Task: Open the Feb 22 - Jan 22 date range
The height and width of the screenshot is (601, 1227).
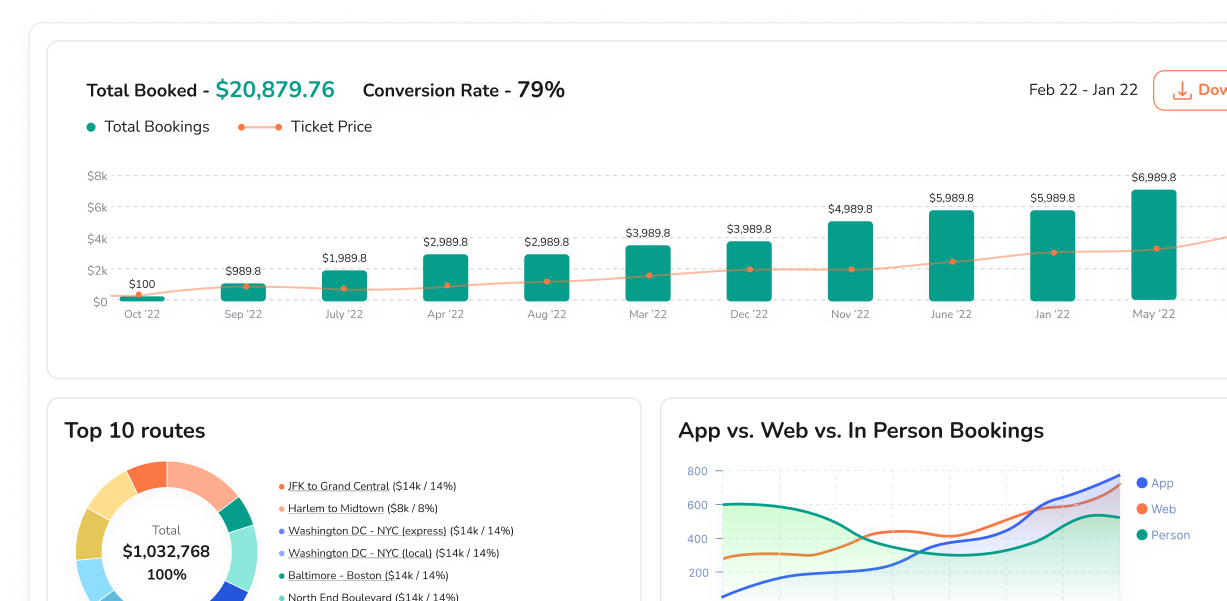Action: coord(1083,90)
